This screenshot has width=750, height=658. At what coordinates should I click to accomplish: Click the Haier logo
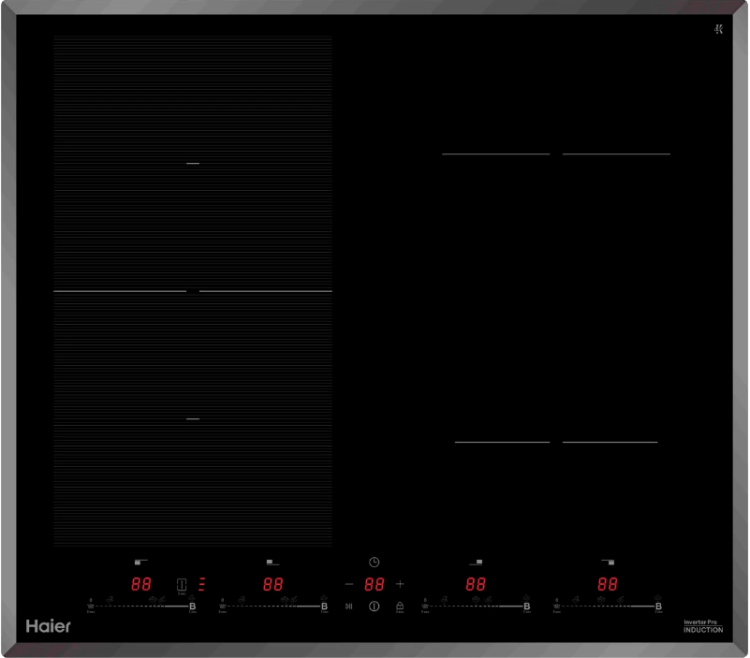(46, 625)
